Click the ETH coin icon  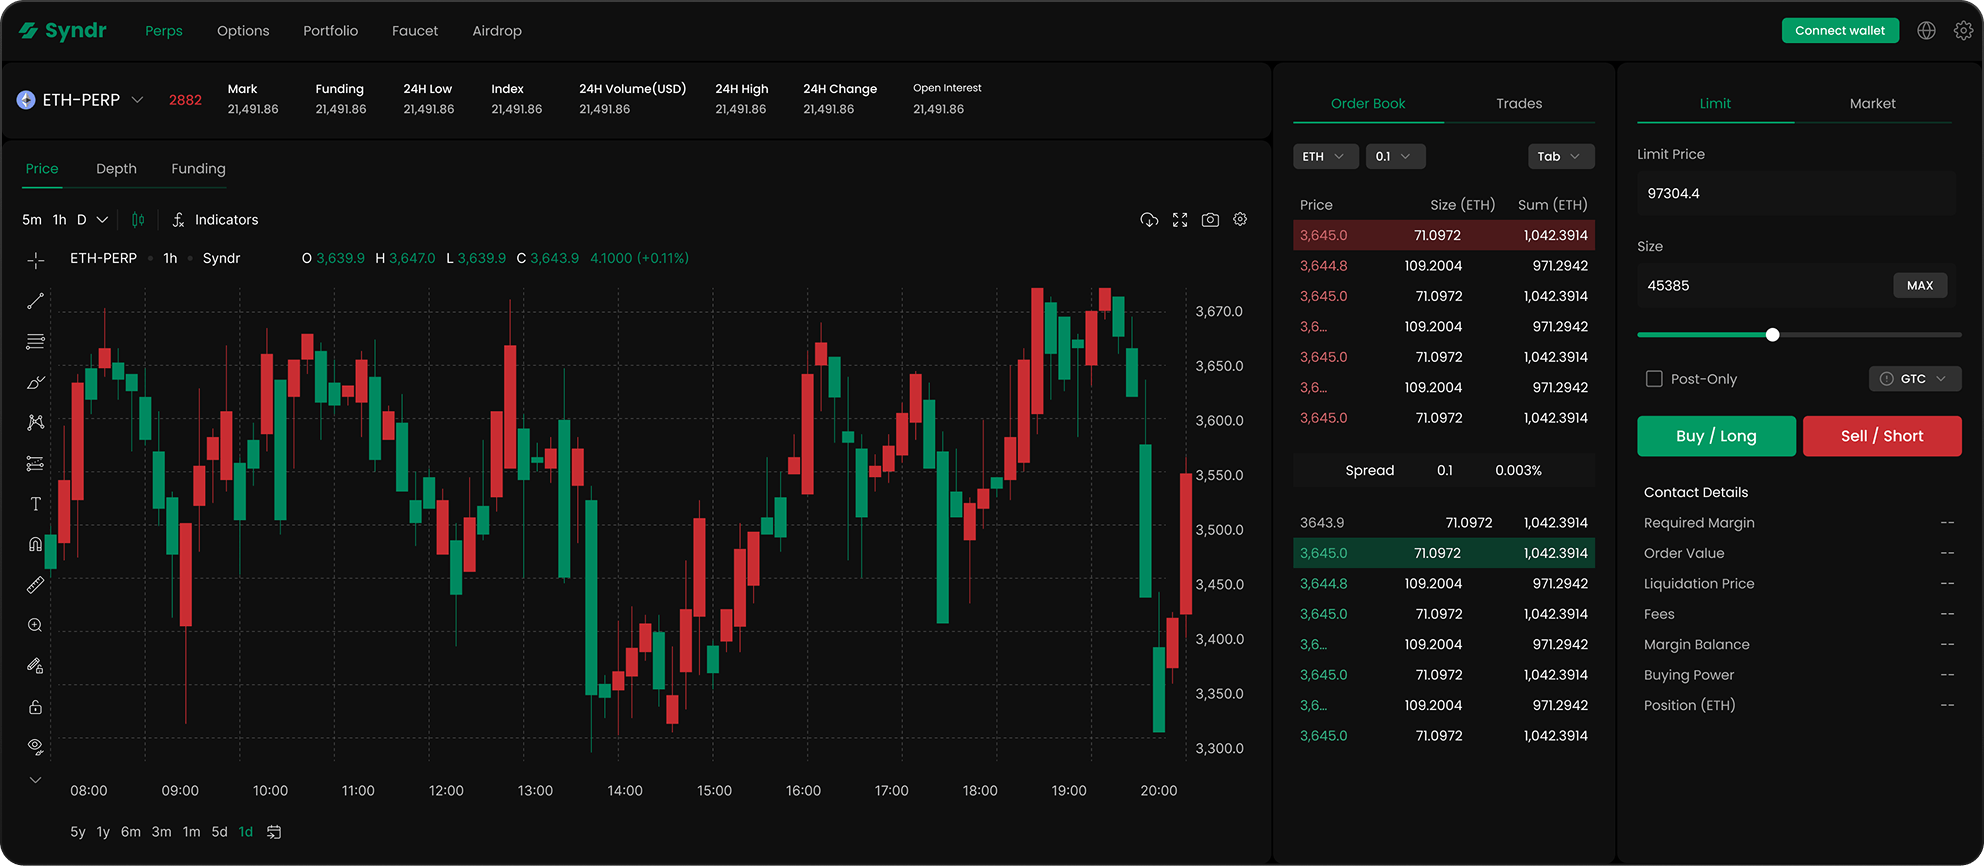pyautogui.click(x=26, y=100)
